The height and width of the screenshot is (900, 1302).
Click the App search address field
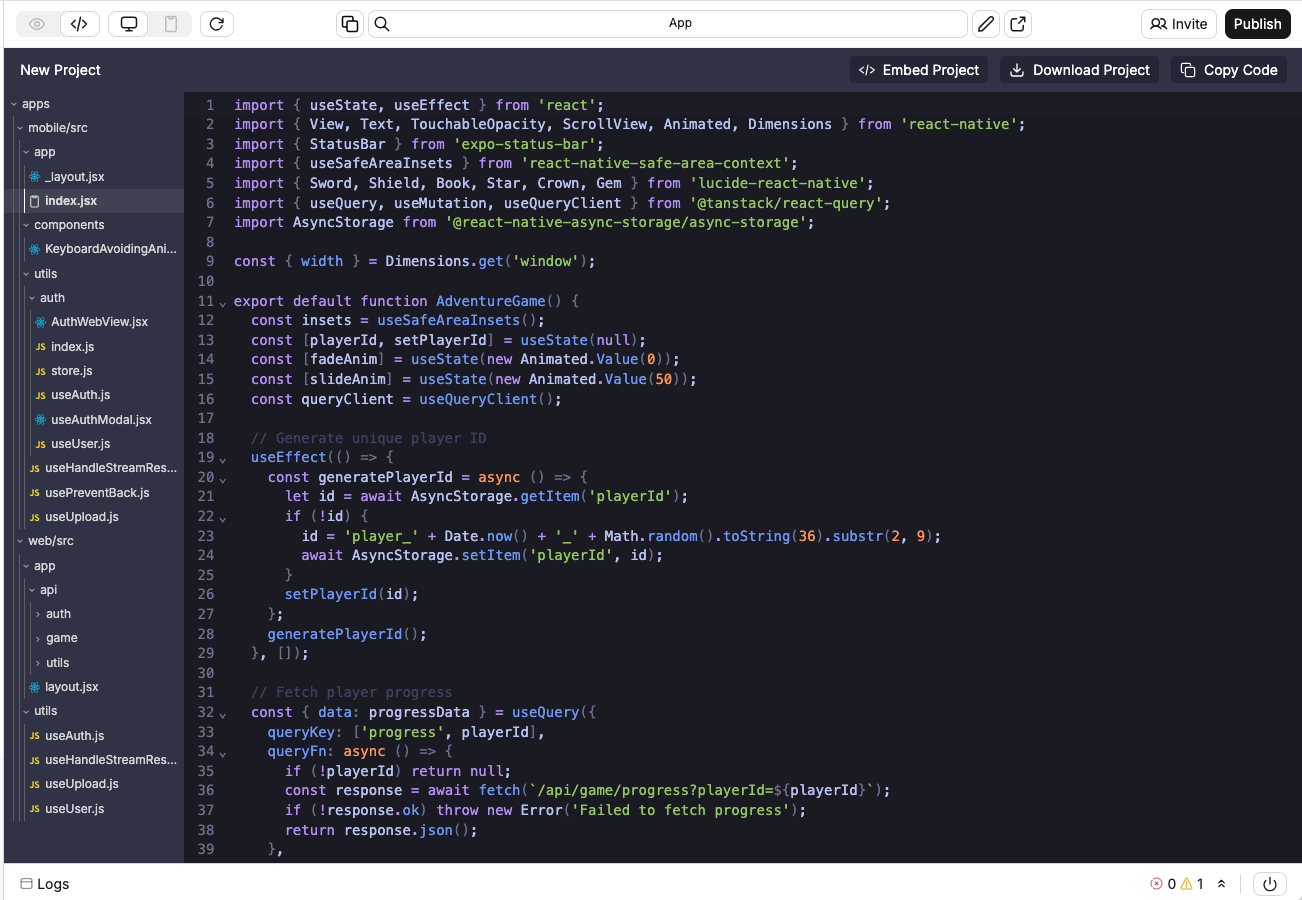[680, 24]
